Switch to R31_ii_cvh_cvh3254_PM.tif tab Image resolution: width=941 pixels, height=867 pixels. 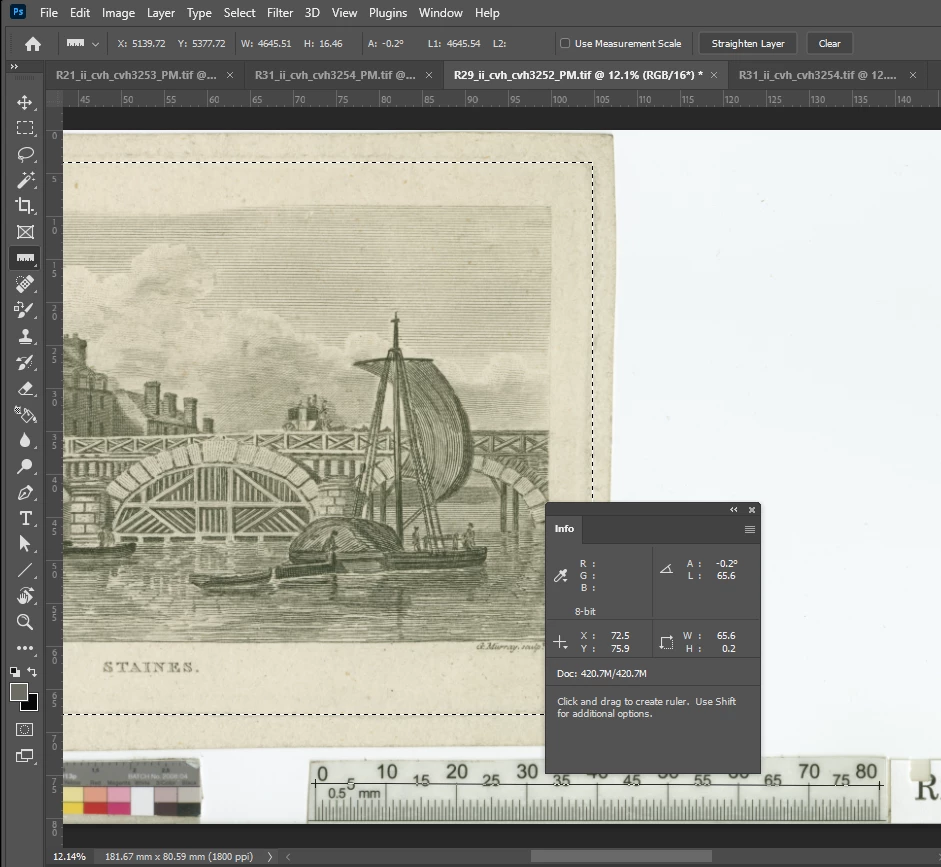click(335, 75)
